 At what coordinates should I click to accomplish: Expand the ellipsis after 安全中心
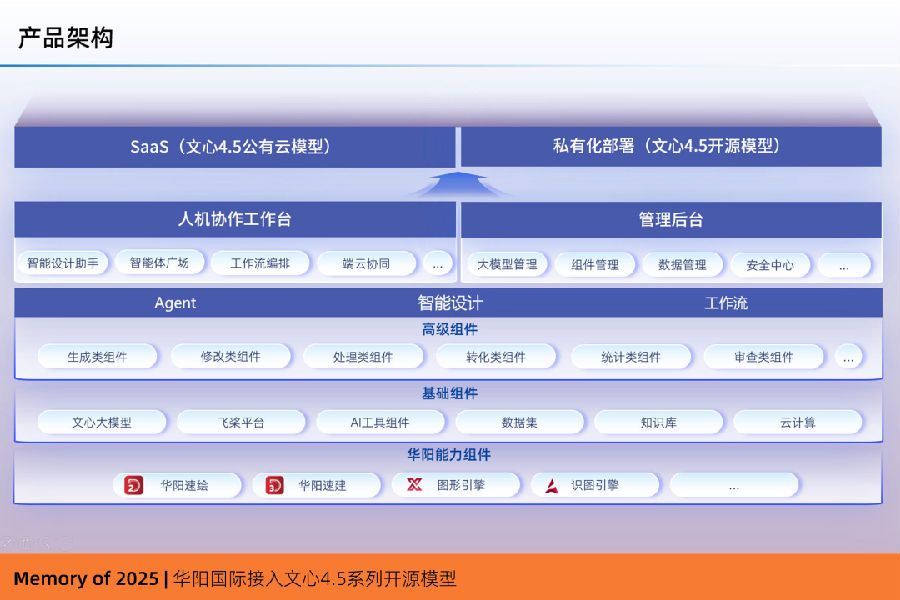(843, 265)
